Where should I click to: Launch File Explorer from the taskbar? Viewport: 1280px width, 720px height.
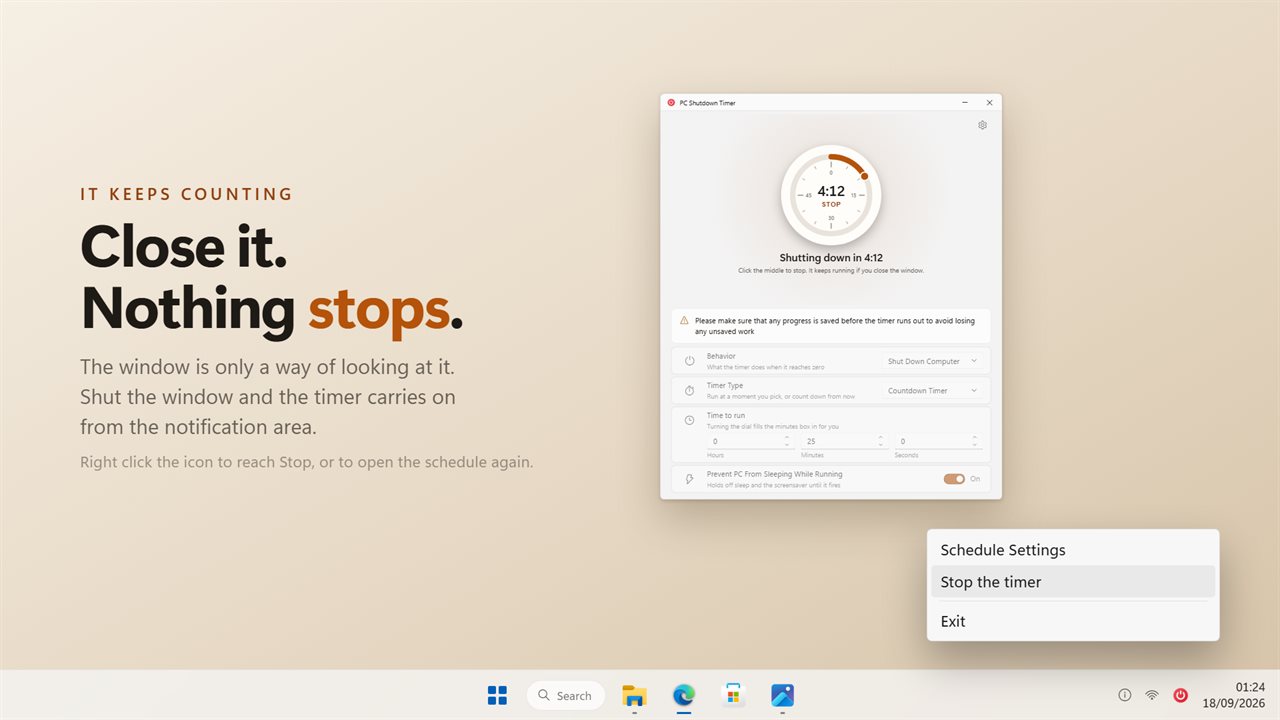pyautogui.click(x=634, y=695)
